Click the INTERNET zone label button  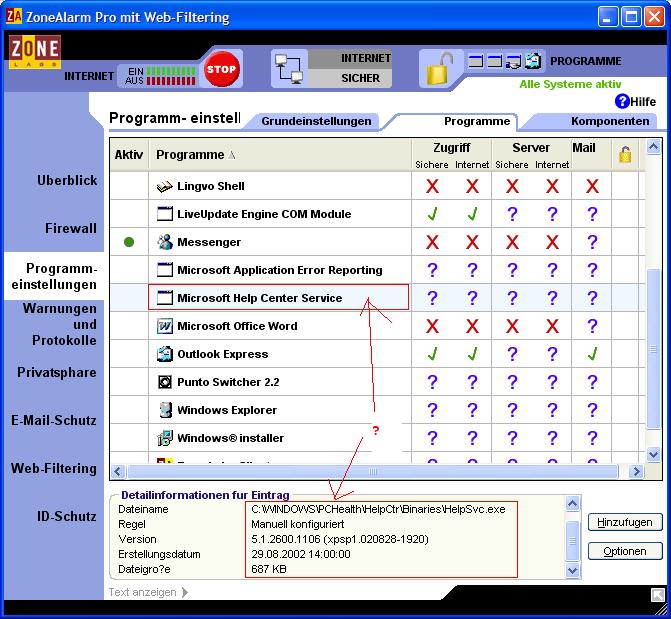coord(350,58)
